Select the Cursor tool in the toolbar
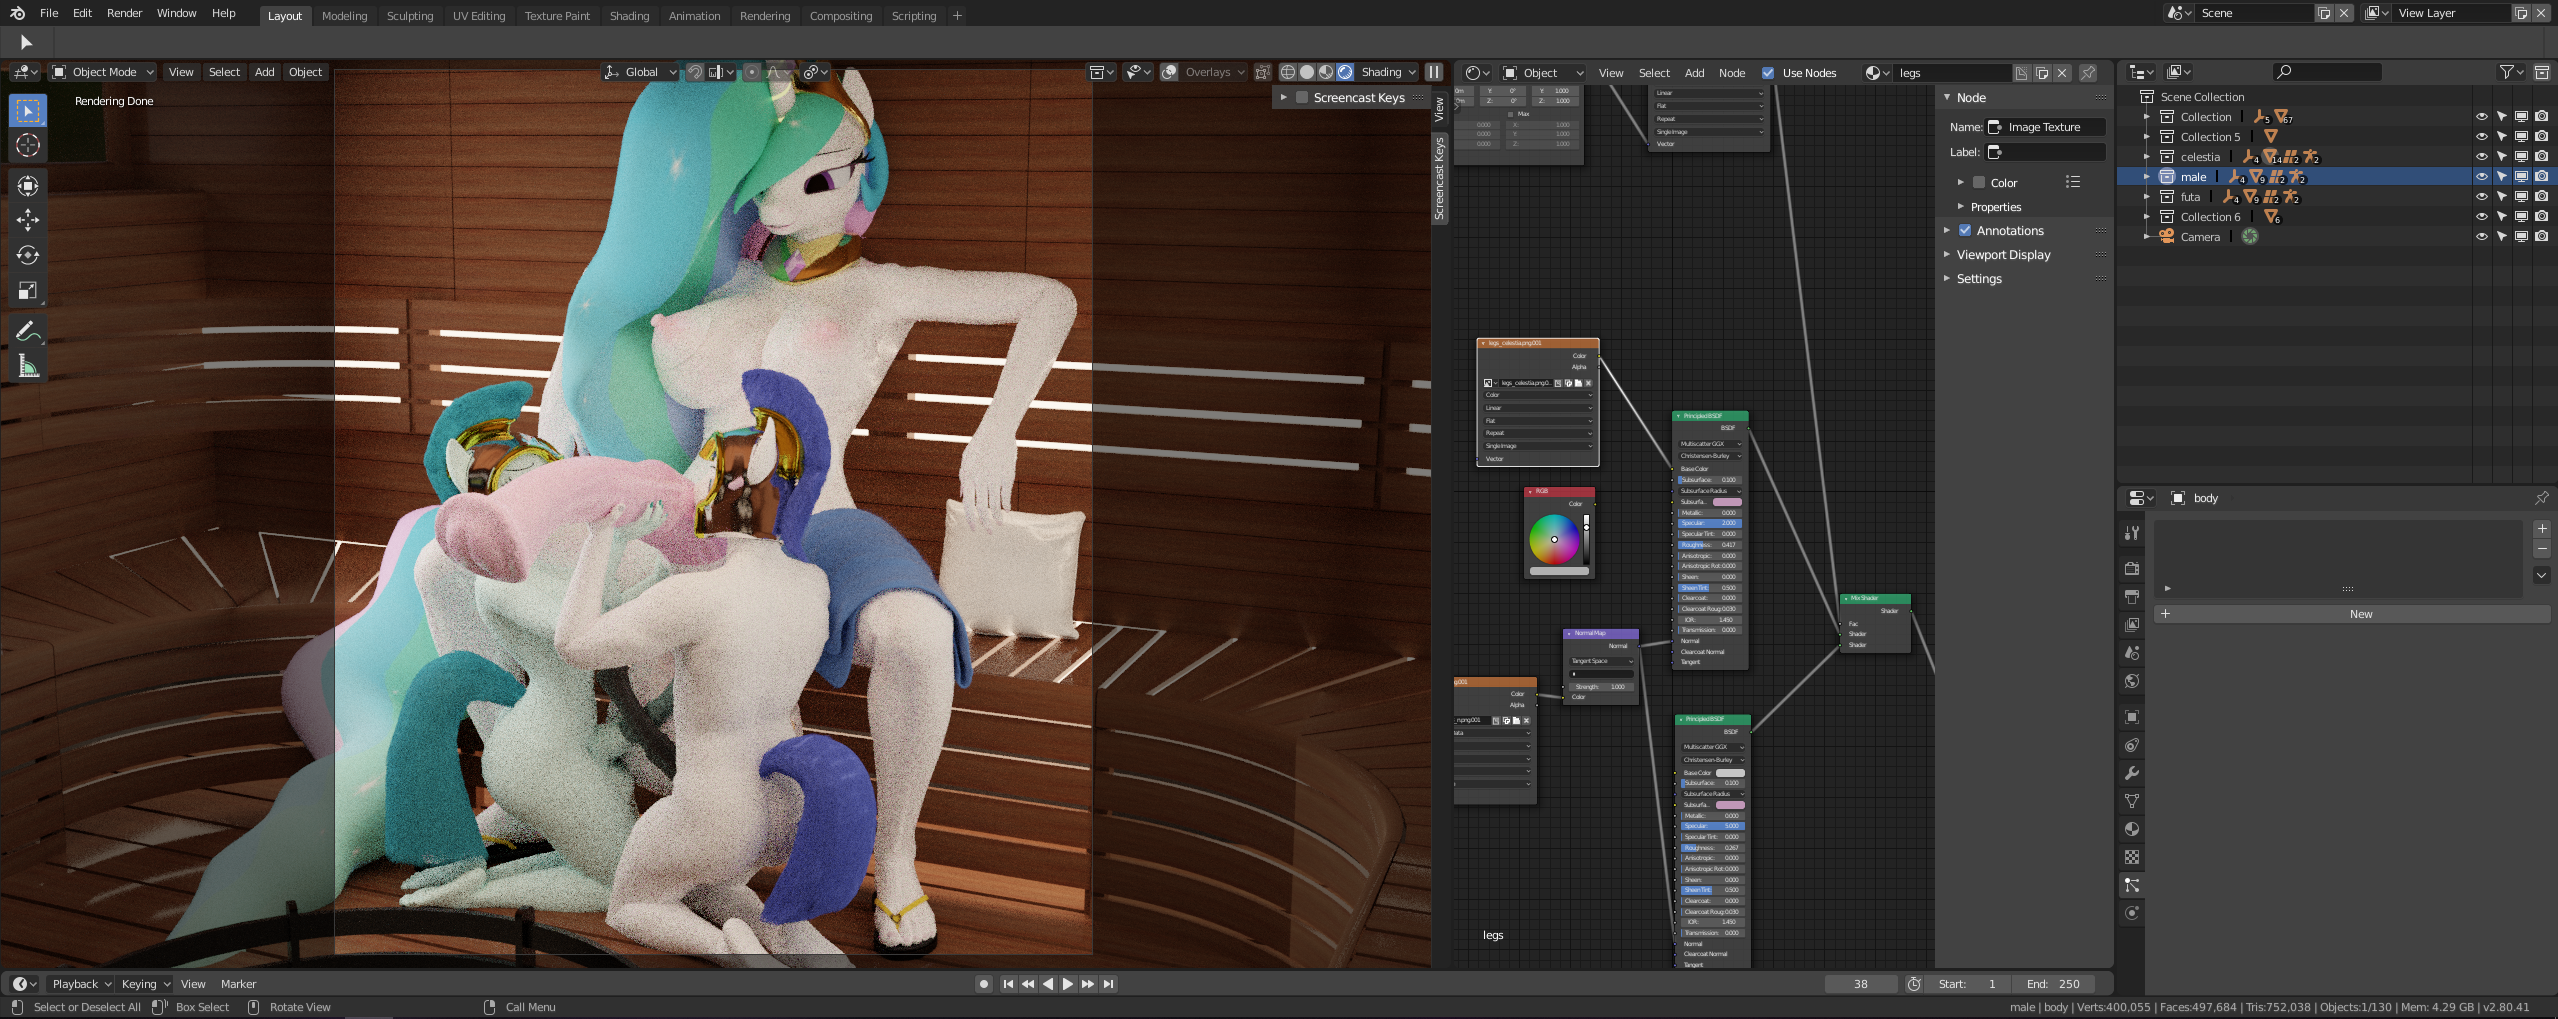The image size is (2558, 1019). pos(28,145)
